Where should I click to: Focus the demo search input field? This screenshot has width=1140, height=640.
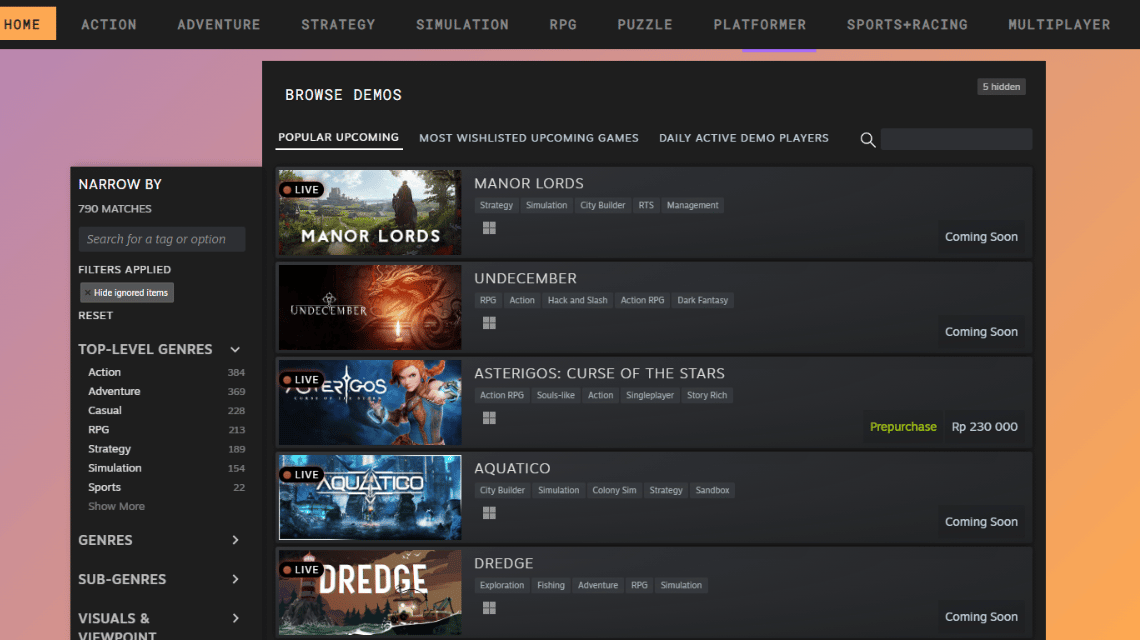click(x=956, y=140)
